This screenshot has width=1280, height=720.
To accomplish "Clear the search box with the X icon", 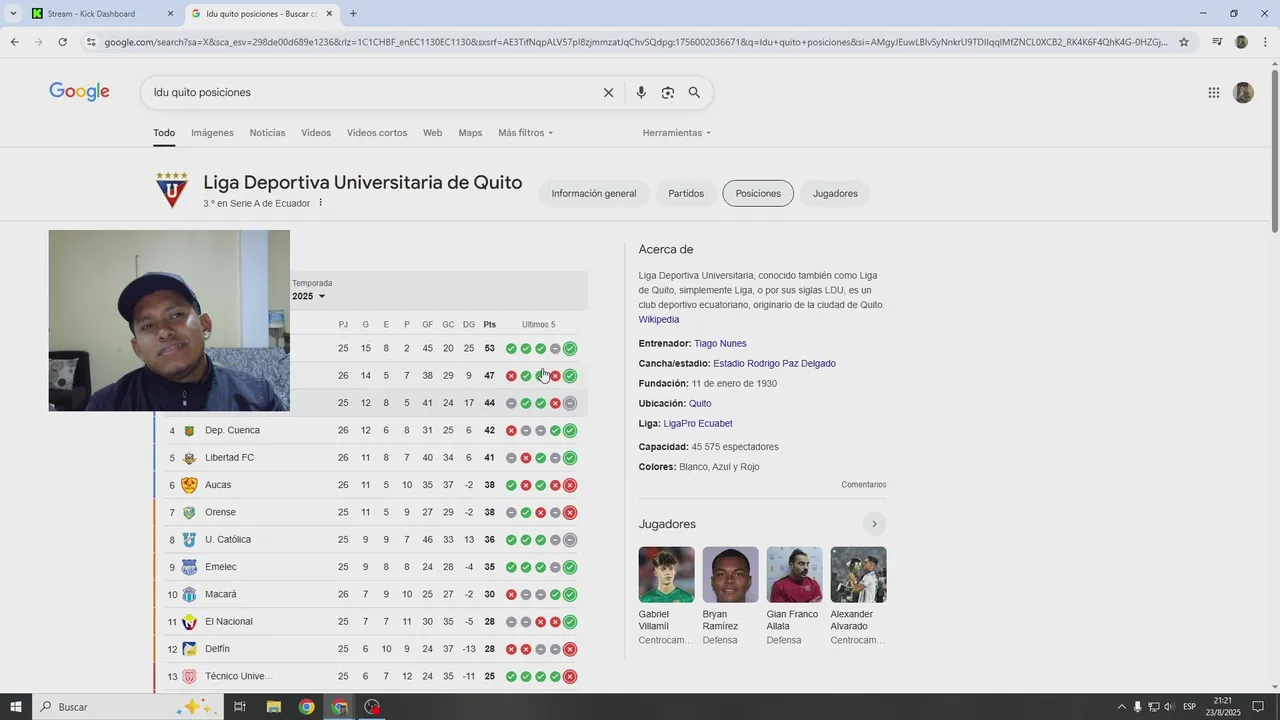I will coord(608,92).
